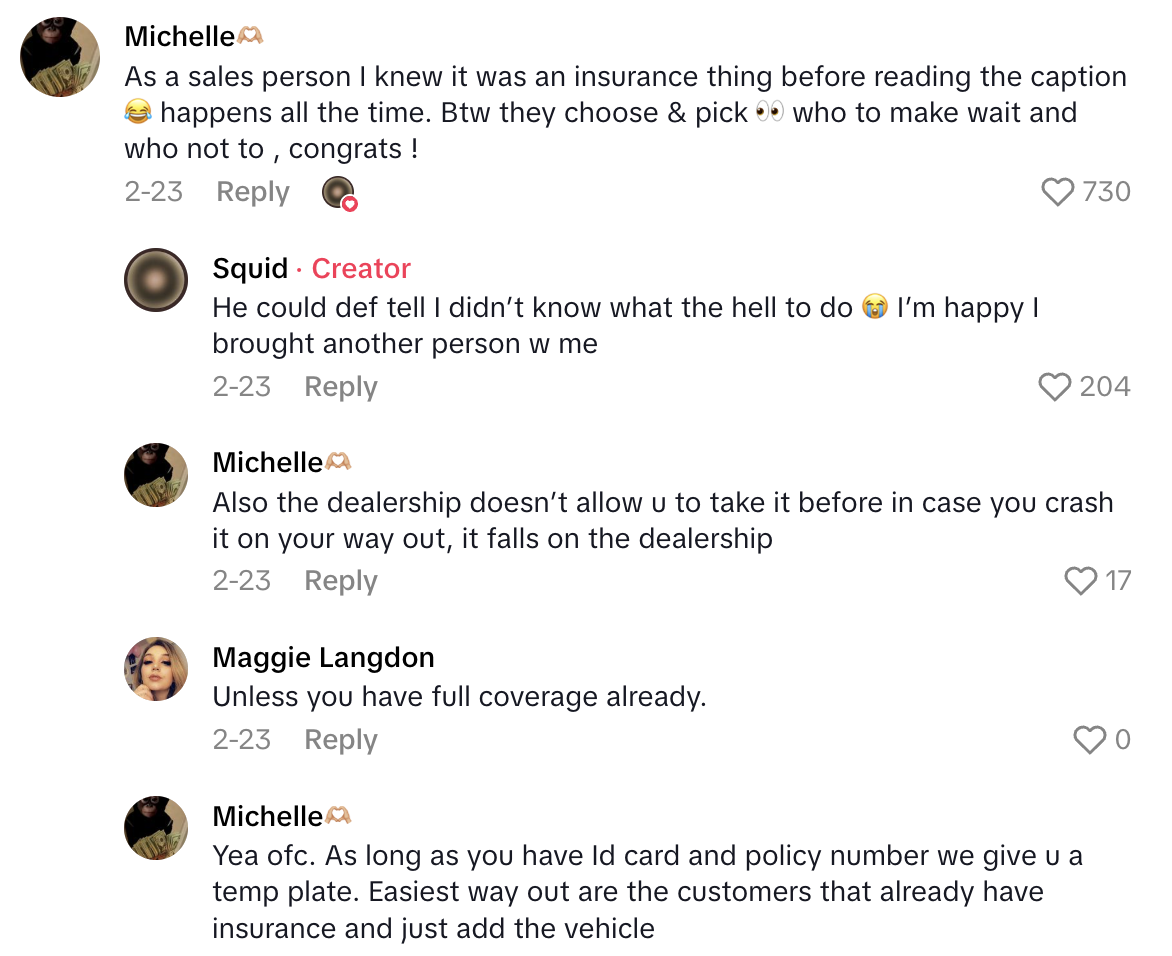1172x956 pixels.
Task: Like Michelle's top comment with 730 likes
Action: pos(1057,192)
